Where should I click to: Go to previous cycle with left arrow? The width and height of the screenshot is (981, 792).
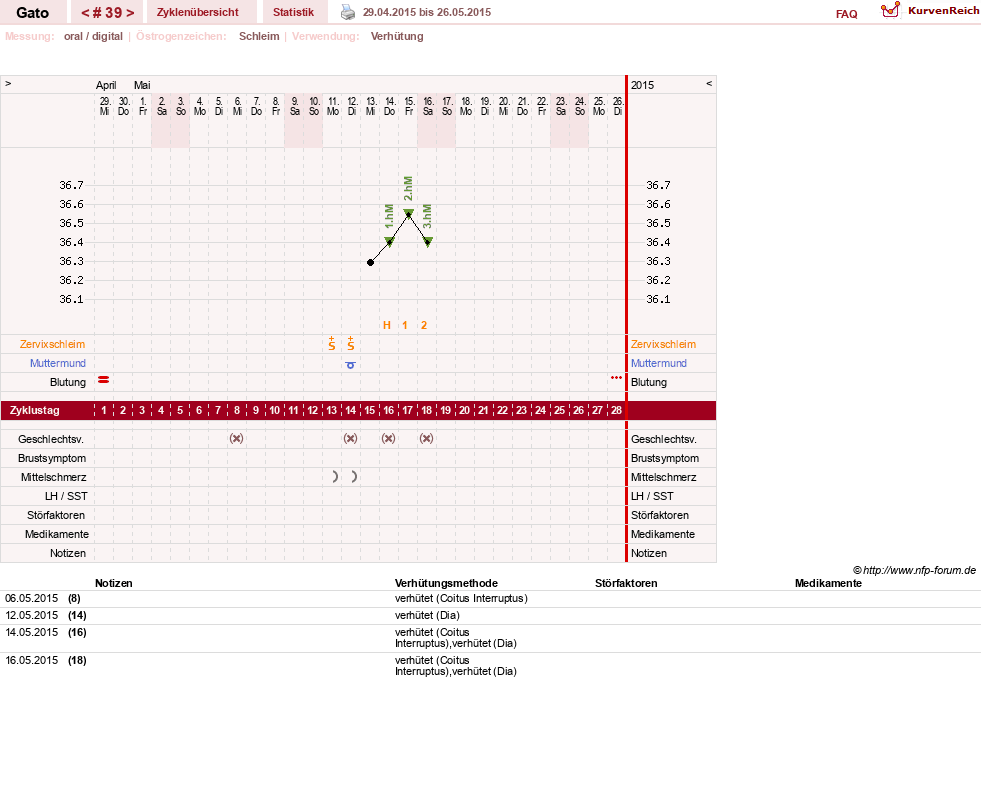(x=85, y=13)
